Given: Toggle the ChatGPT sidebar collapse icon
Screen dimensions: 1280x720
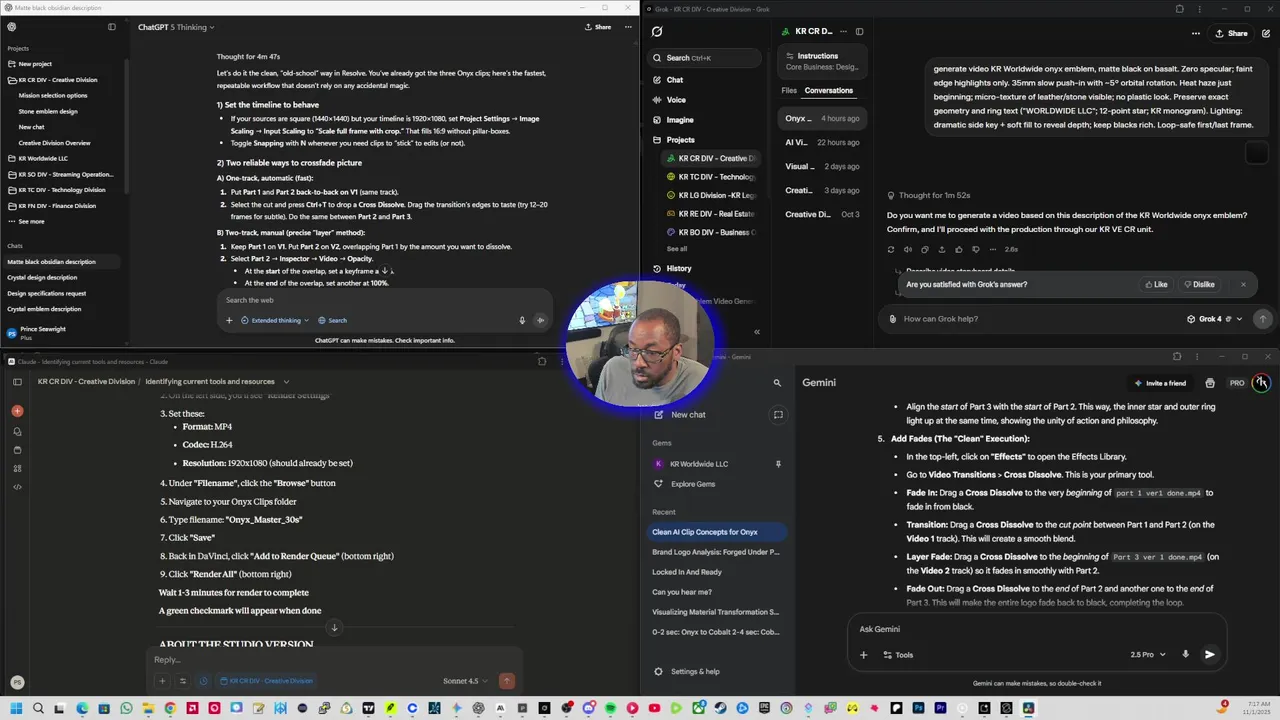Looking at the screenshot, I should [112, 27].
